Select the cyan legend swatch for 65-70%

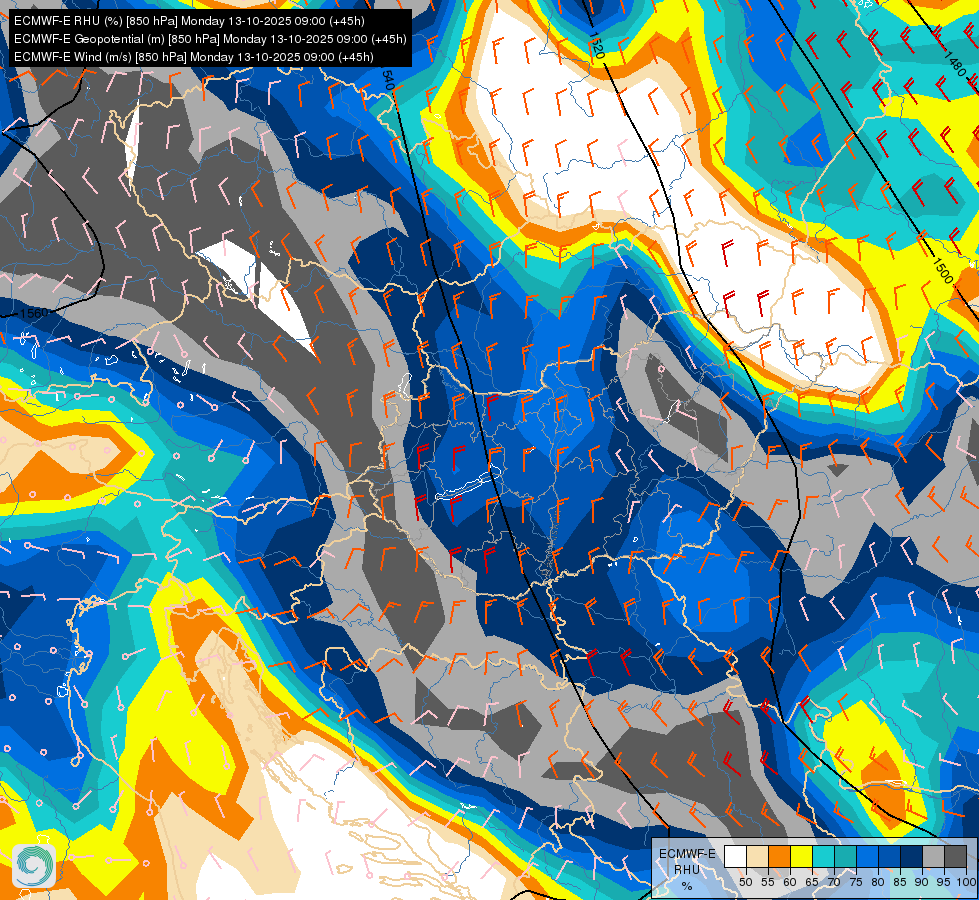pyautogui.click(x=824, y=856)
